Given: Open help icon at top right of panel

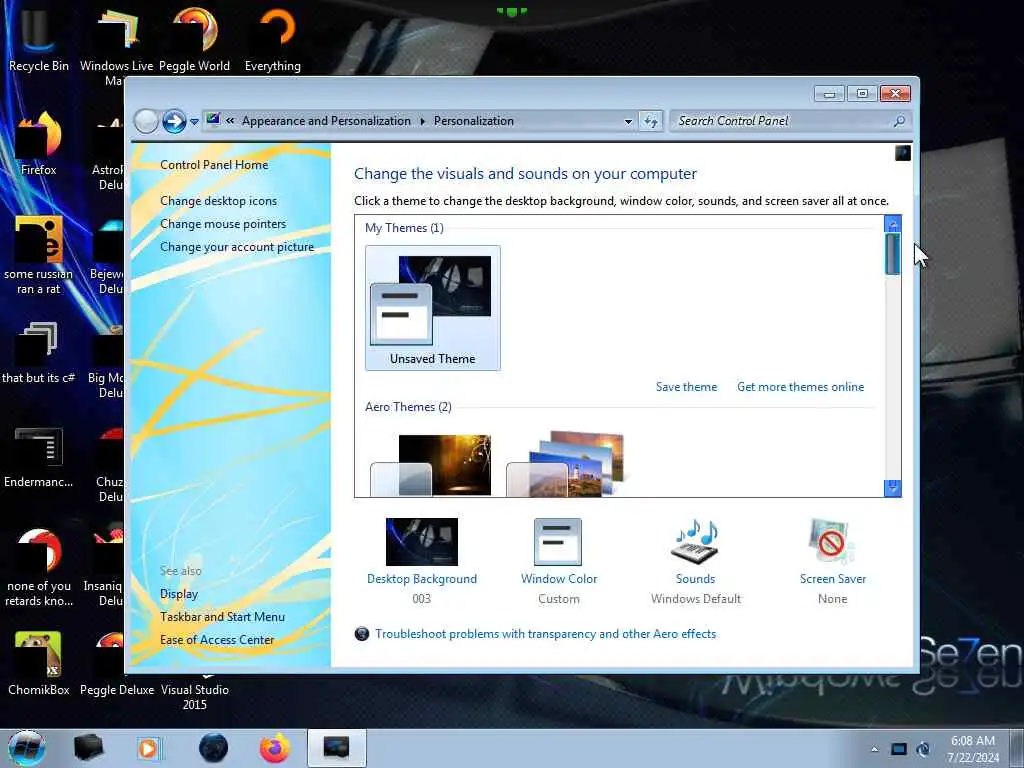Looking at the screenshot, I should click(903, 153).
